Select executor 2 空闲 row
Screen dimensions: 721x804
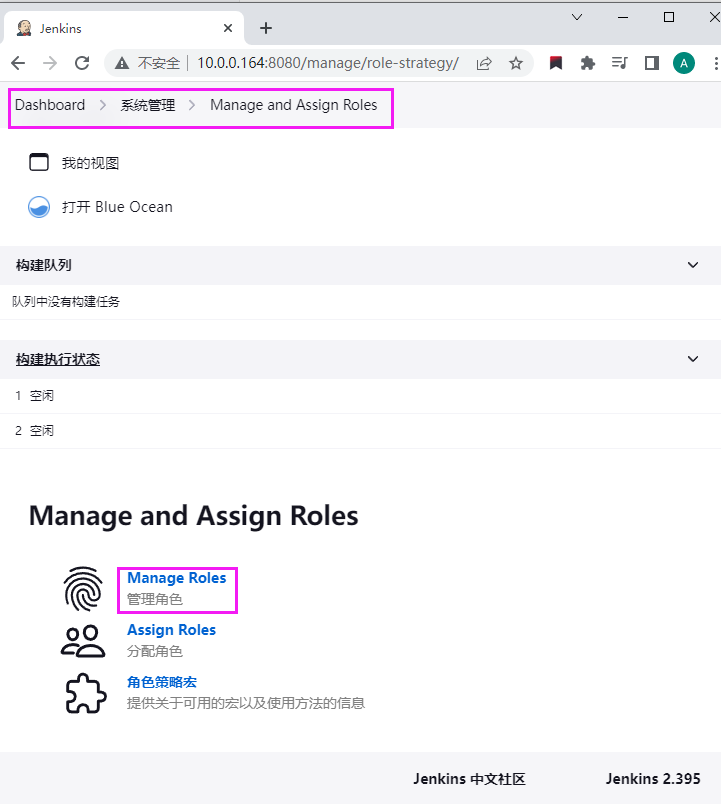point(360,431)
